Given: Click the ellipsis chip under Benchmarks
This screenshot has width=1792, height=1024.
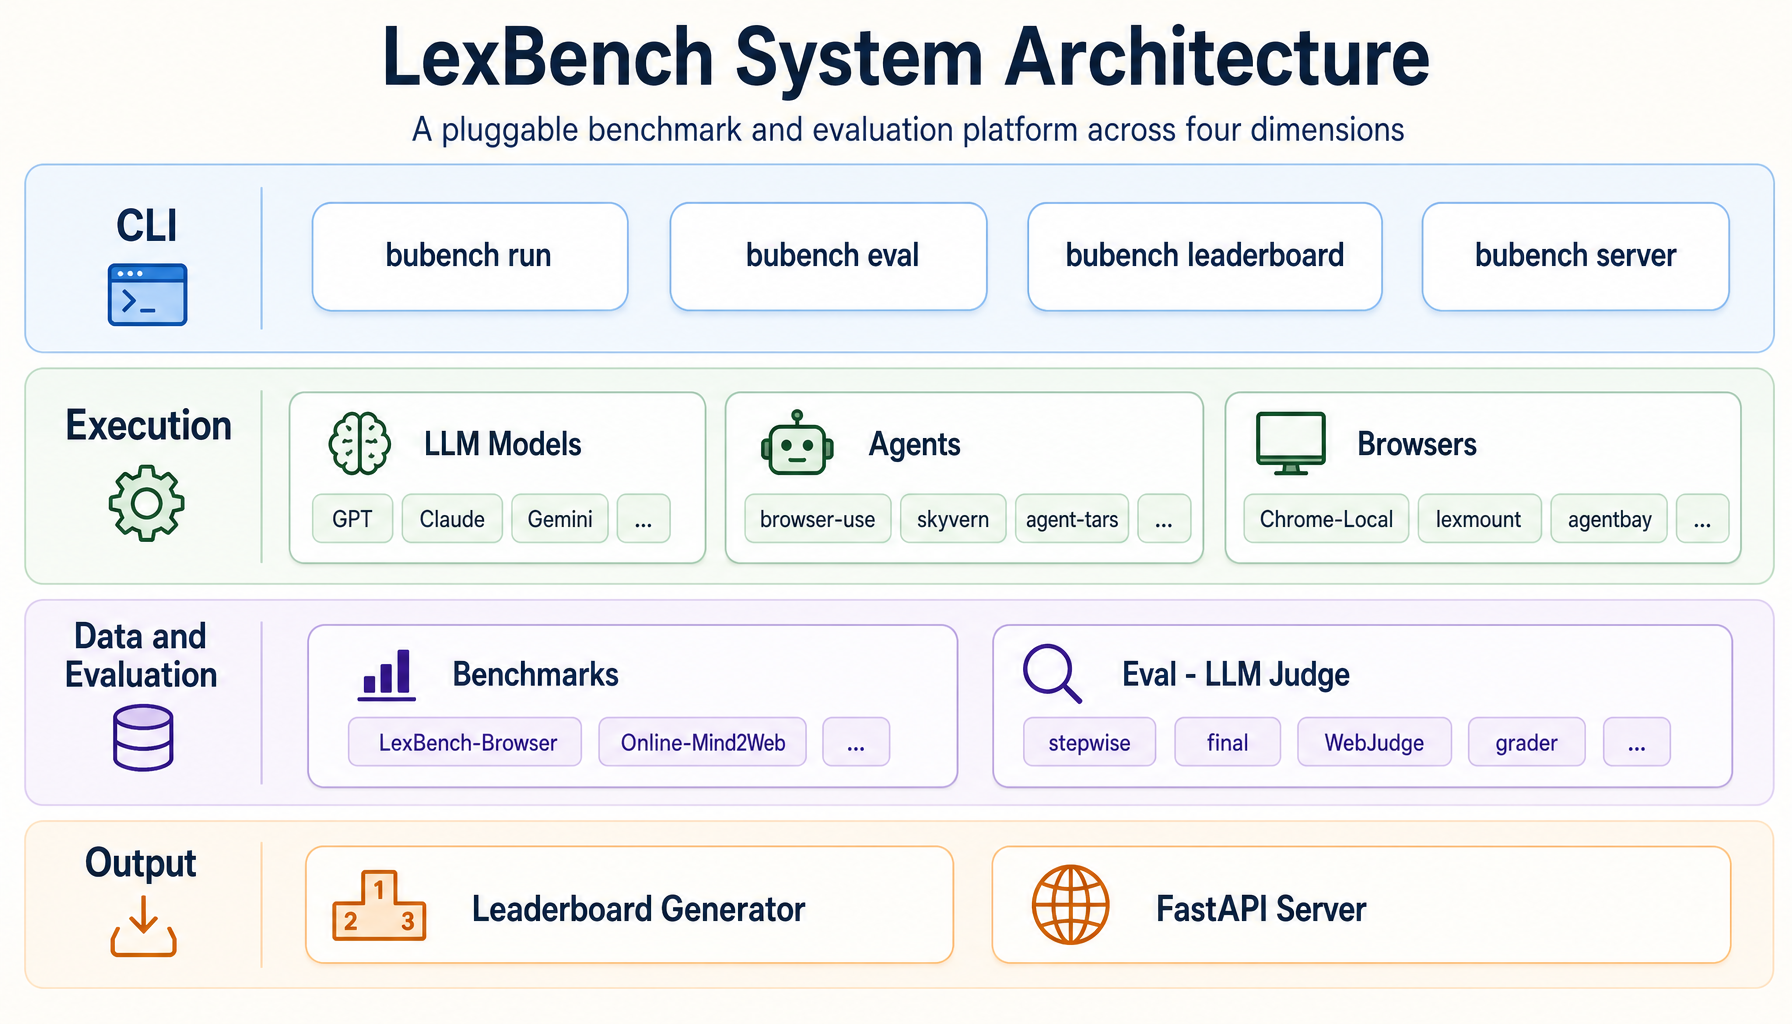Looking at the screenshot, I should (x=856, y=742).
